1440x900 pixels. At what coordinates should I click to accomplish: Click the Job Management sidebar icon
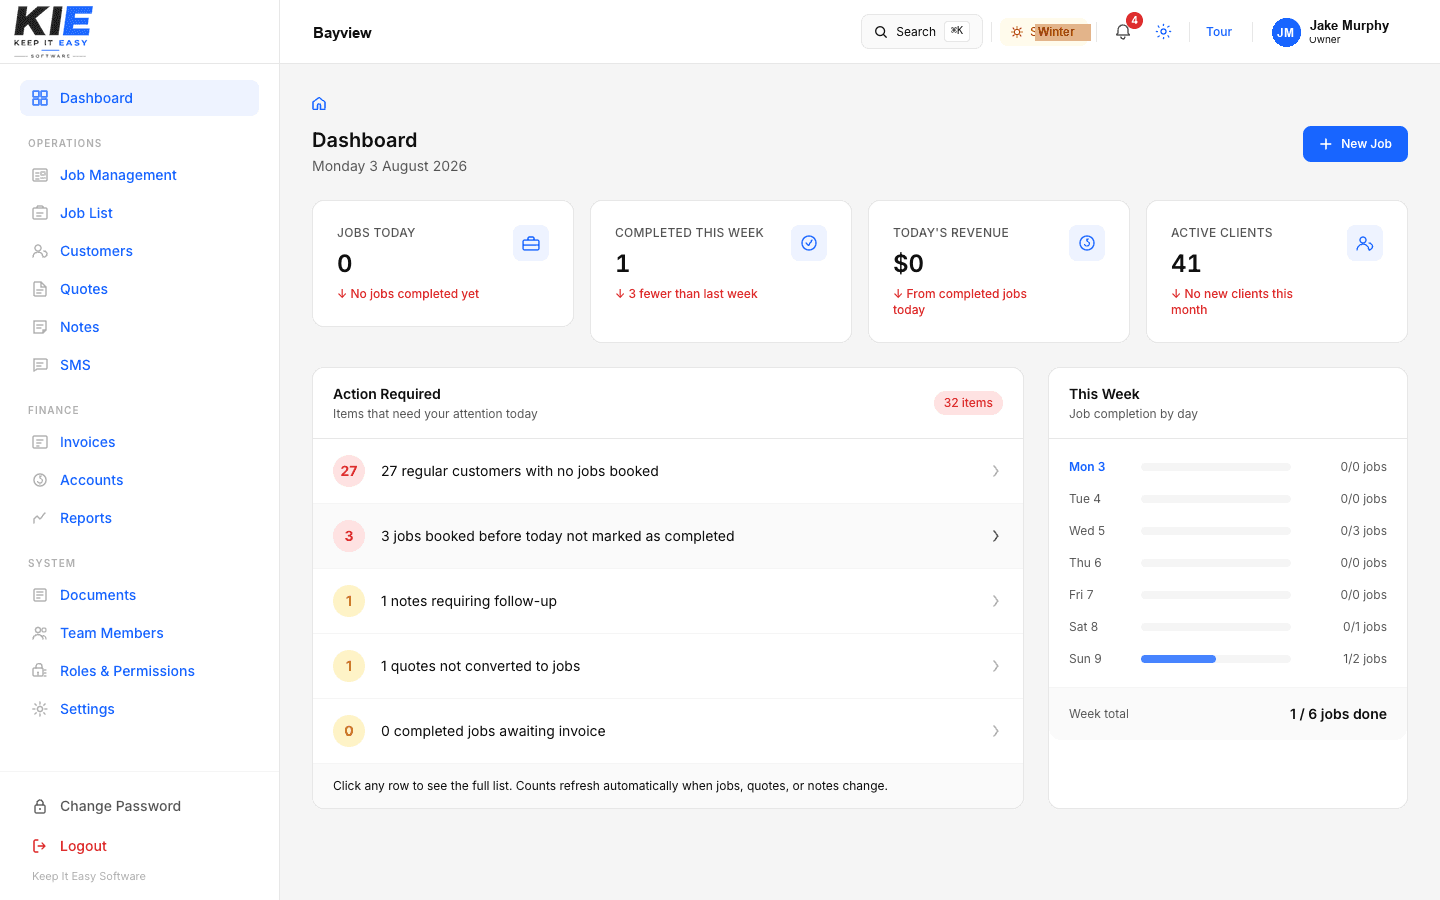40,175
